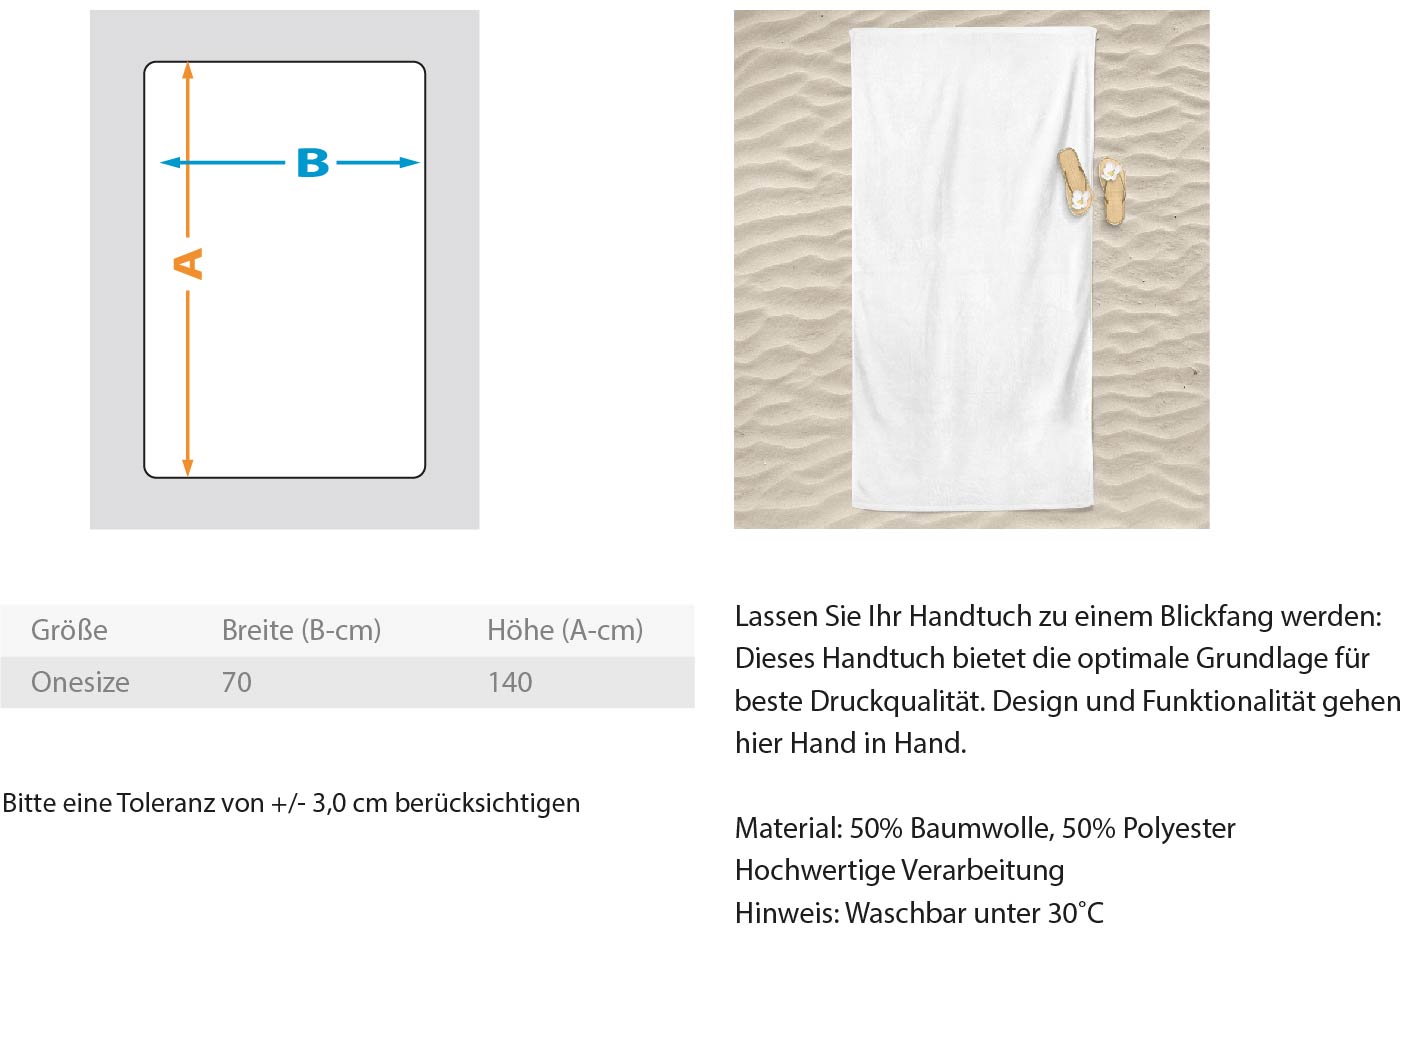Click the height value 140
1424x1038 pixels.
pyautogui.click(x=510, y=682)
